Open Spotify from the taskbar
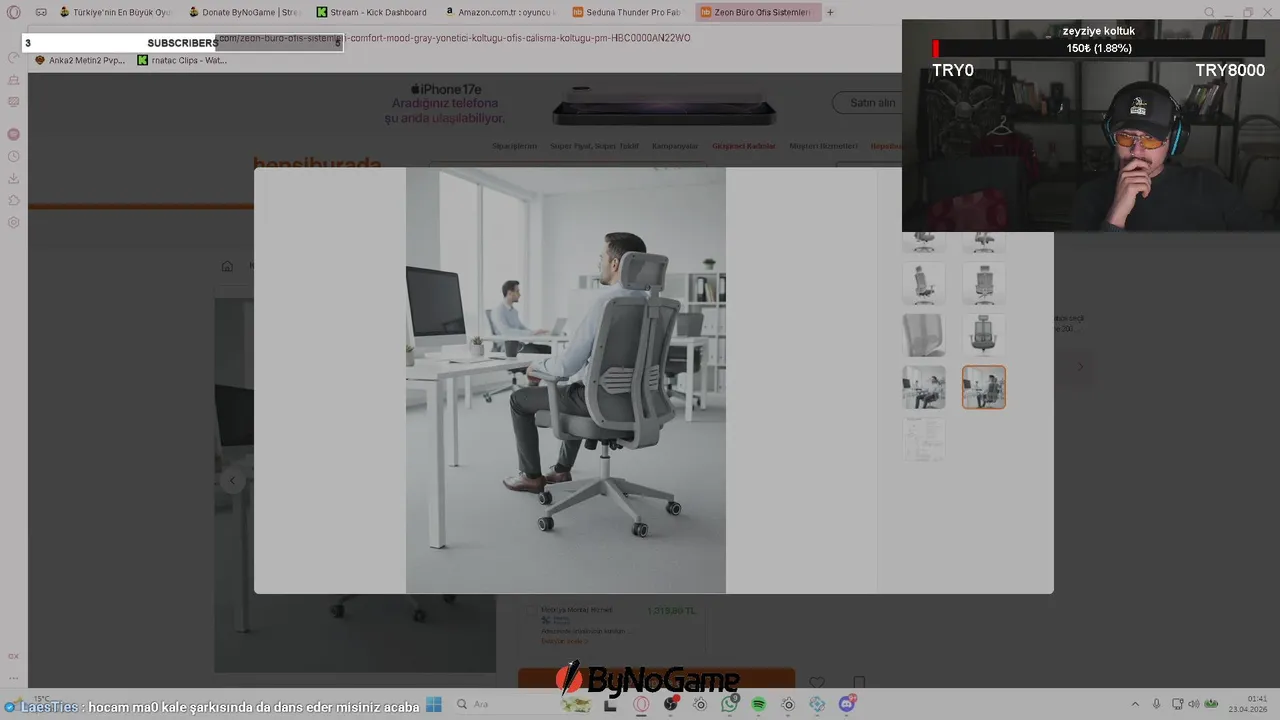This screenshot has height=720, width=1280. pos(758,704)
